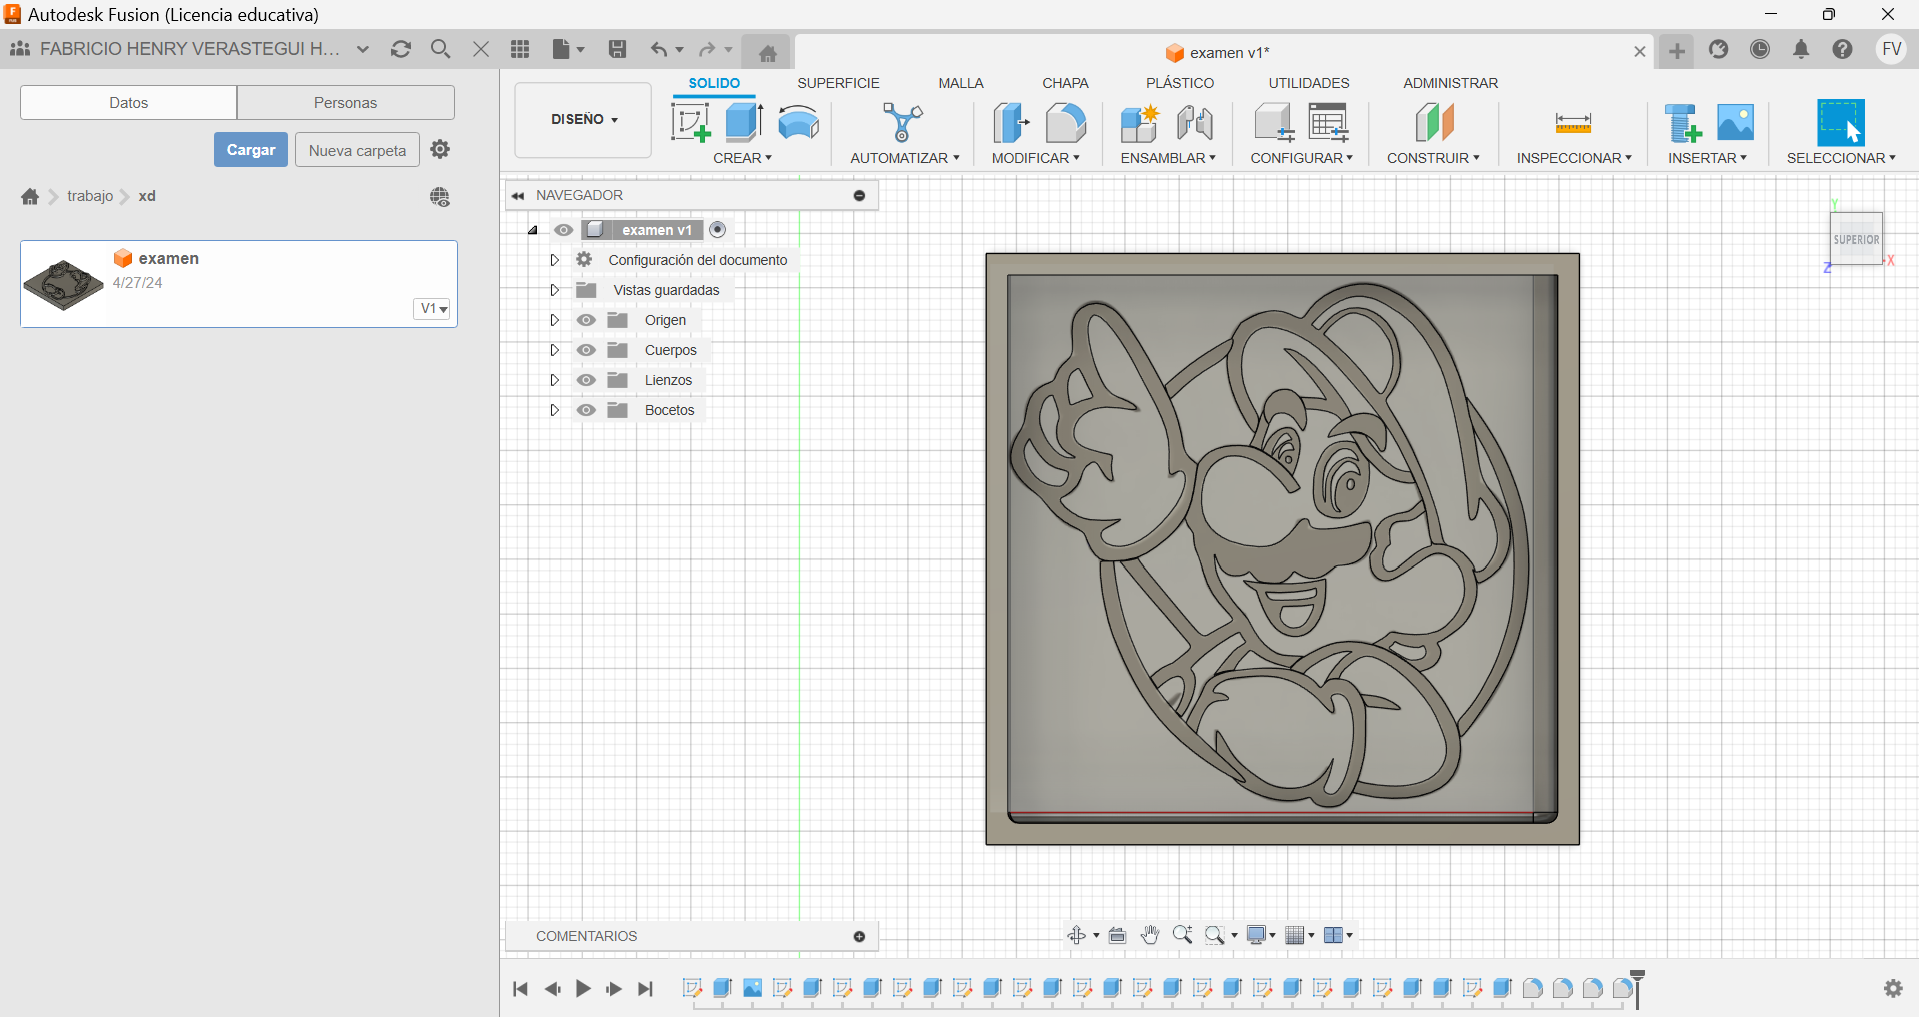This screenshot has height=1017, width=1919.
Task: Collapse the examen v1 root node
Action: click(x=533, y=230)
